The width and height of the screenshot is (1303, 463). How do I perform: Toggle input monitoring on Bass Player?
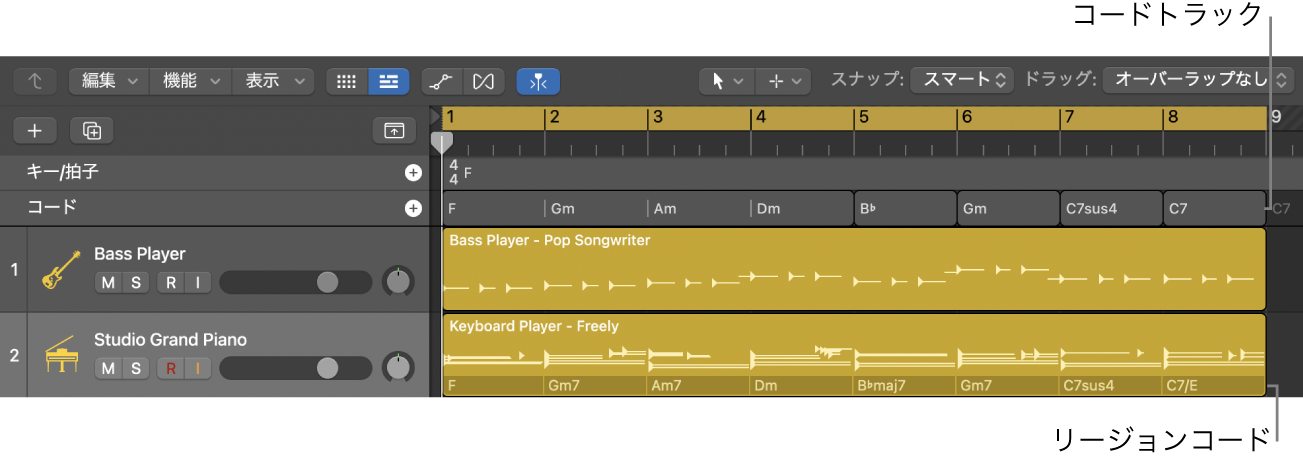click(x=198, y=283)
